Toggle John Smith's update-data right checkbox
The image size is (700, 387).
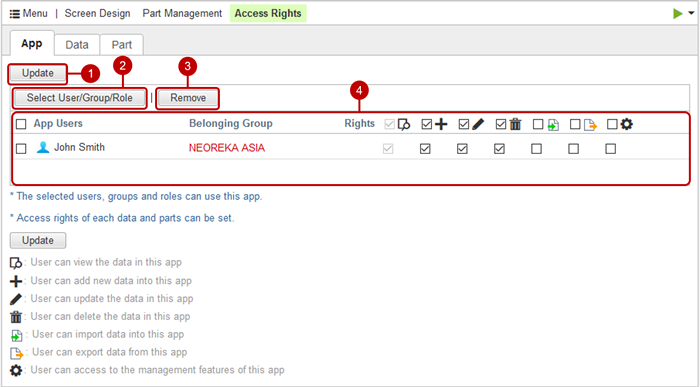pos(462,149)
